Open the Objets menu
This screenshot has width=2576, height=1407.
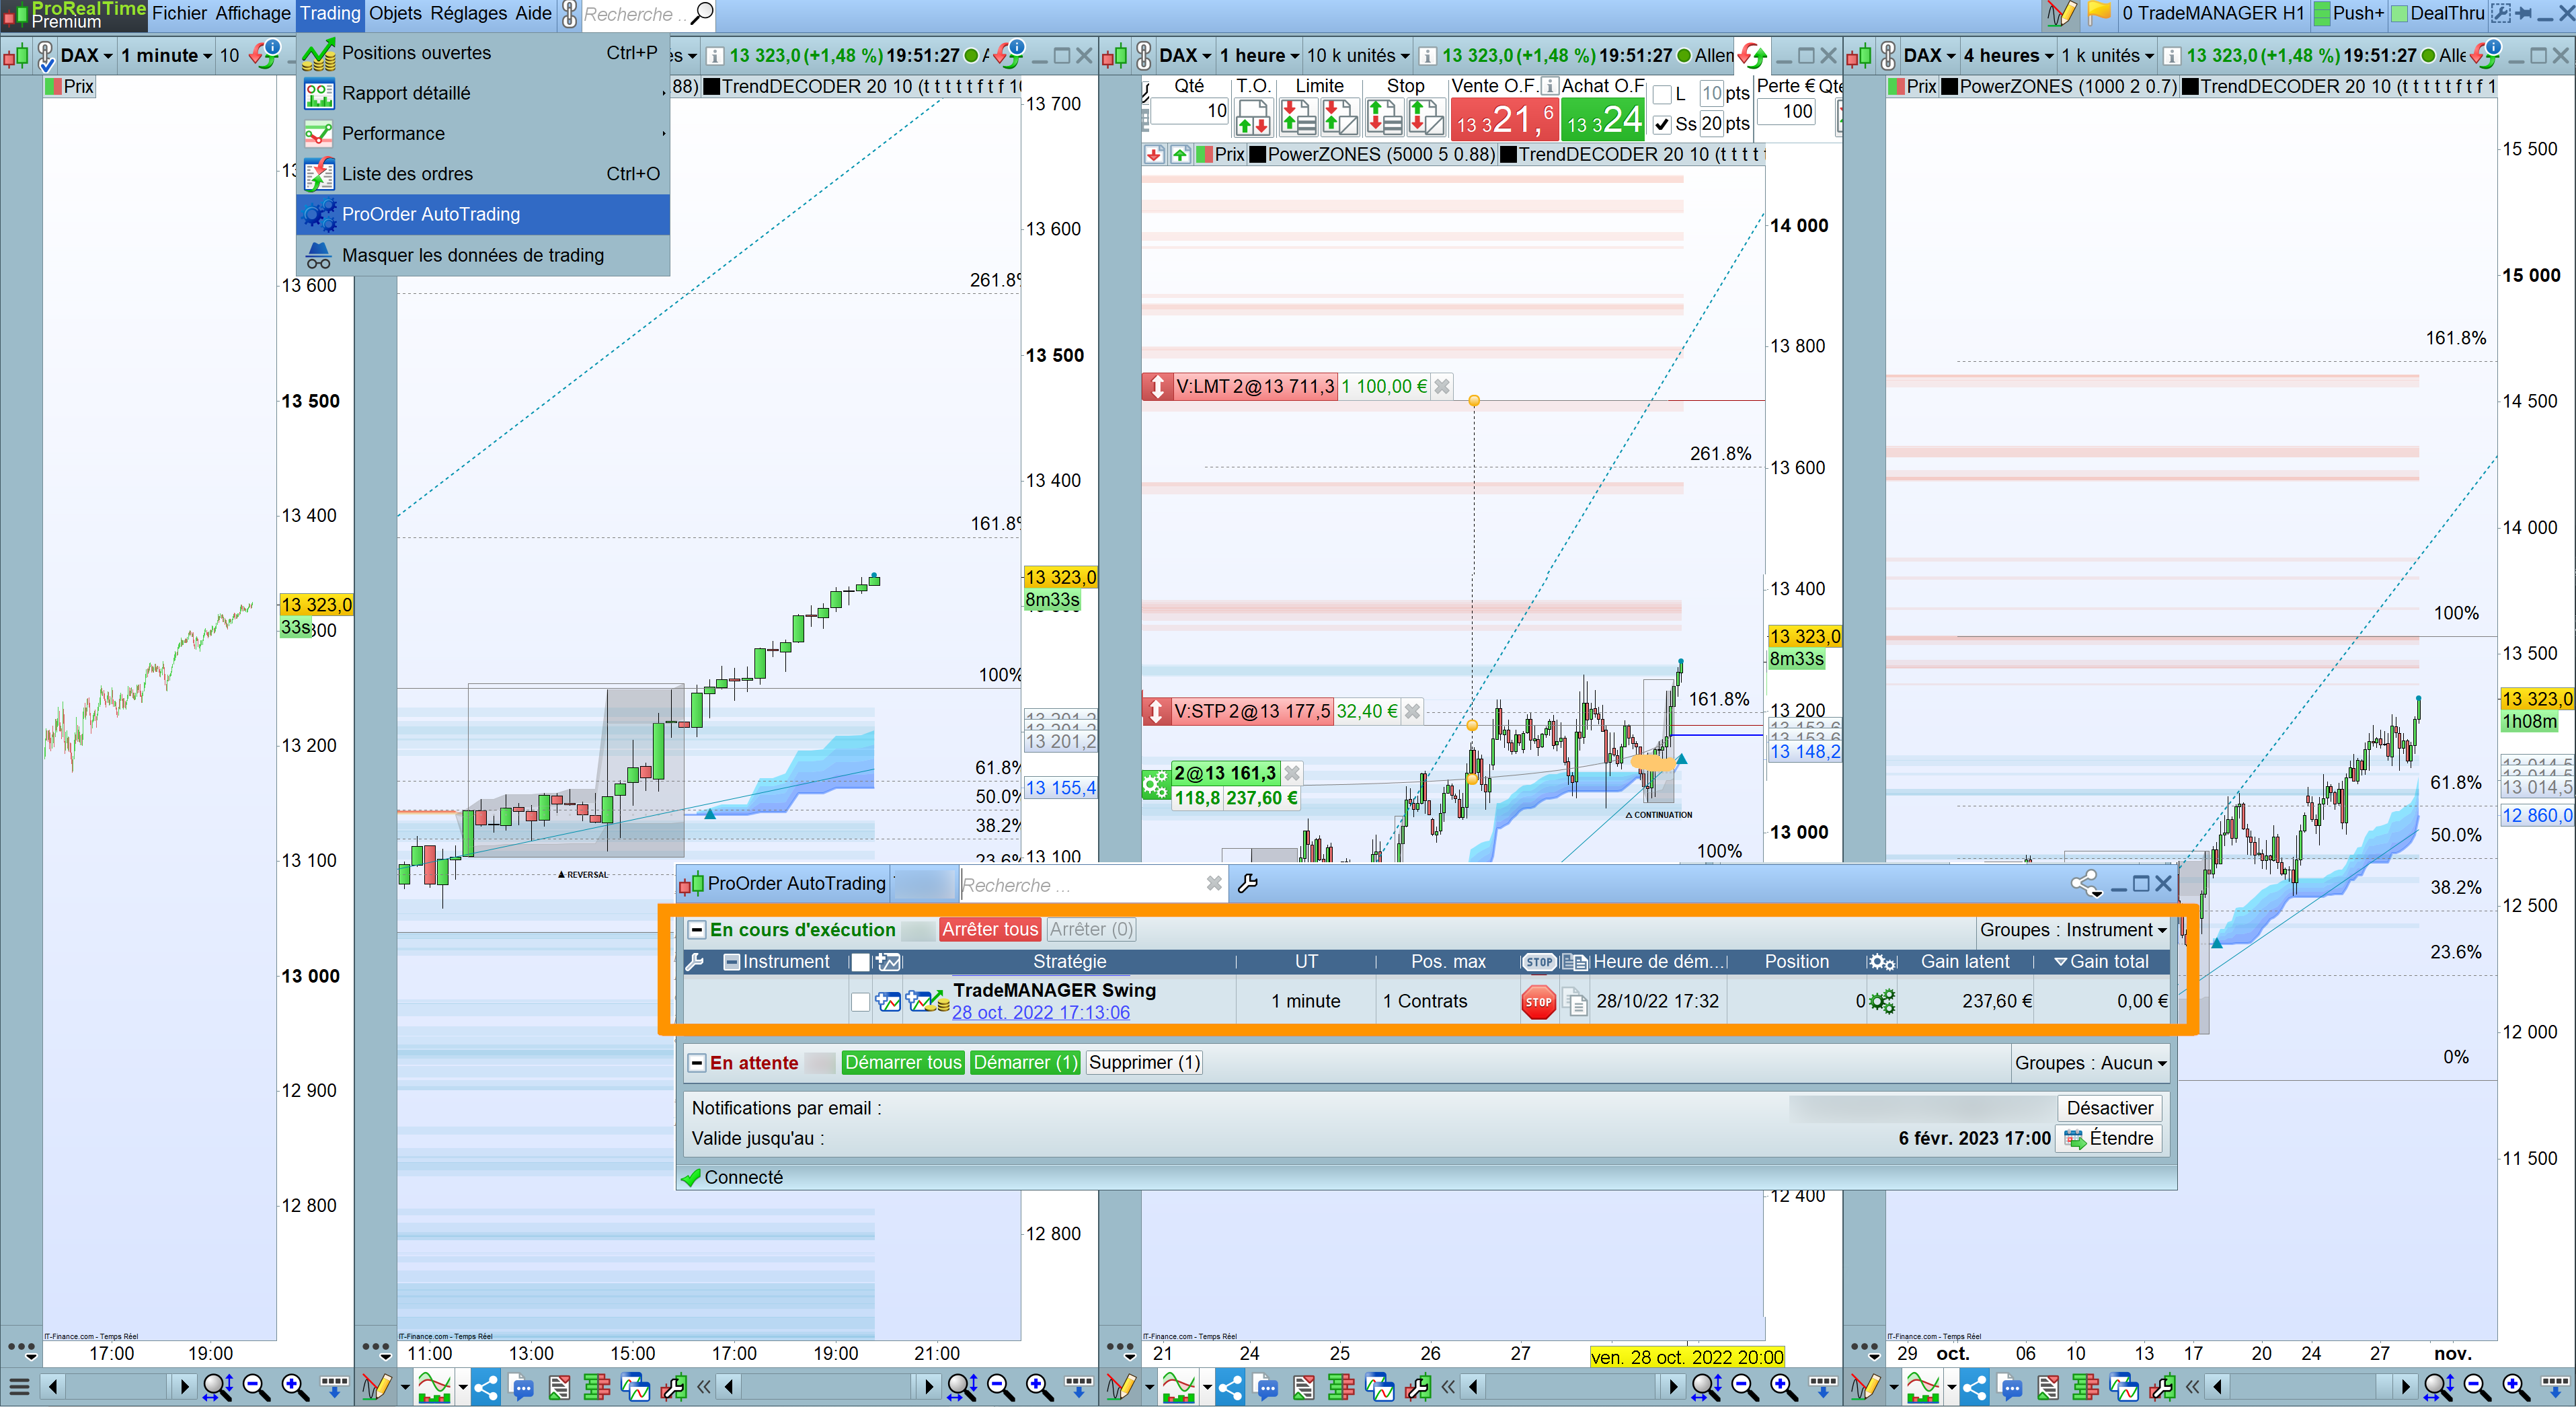pyautogui.click(x=395, y=13)
